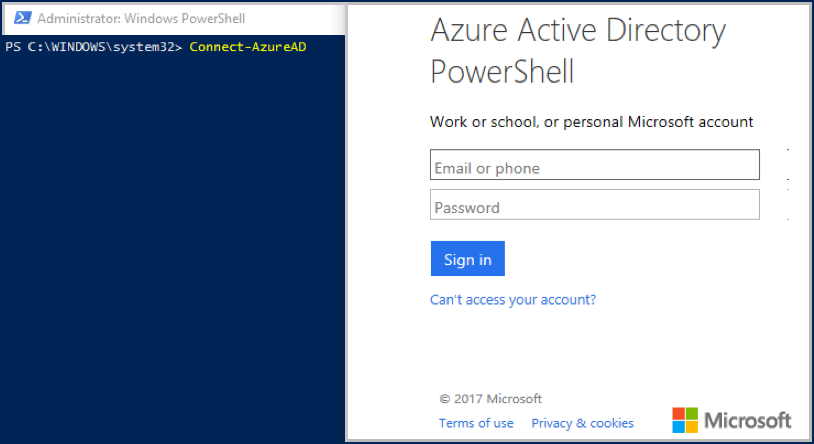The image size is (814, 444).
Task: Open the Terms of use link
Action: pos(476,423)
